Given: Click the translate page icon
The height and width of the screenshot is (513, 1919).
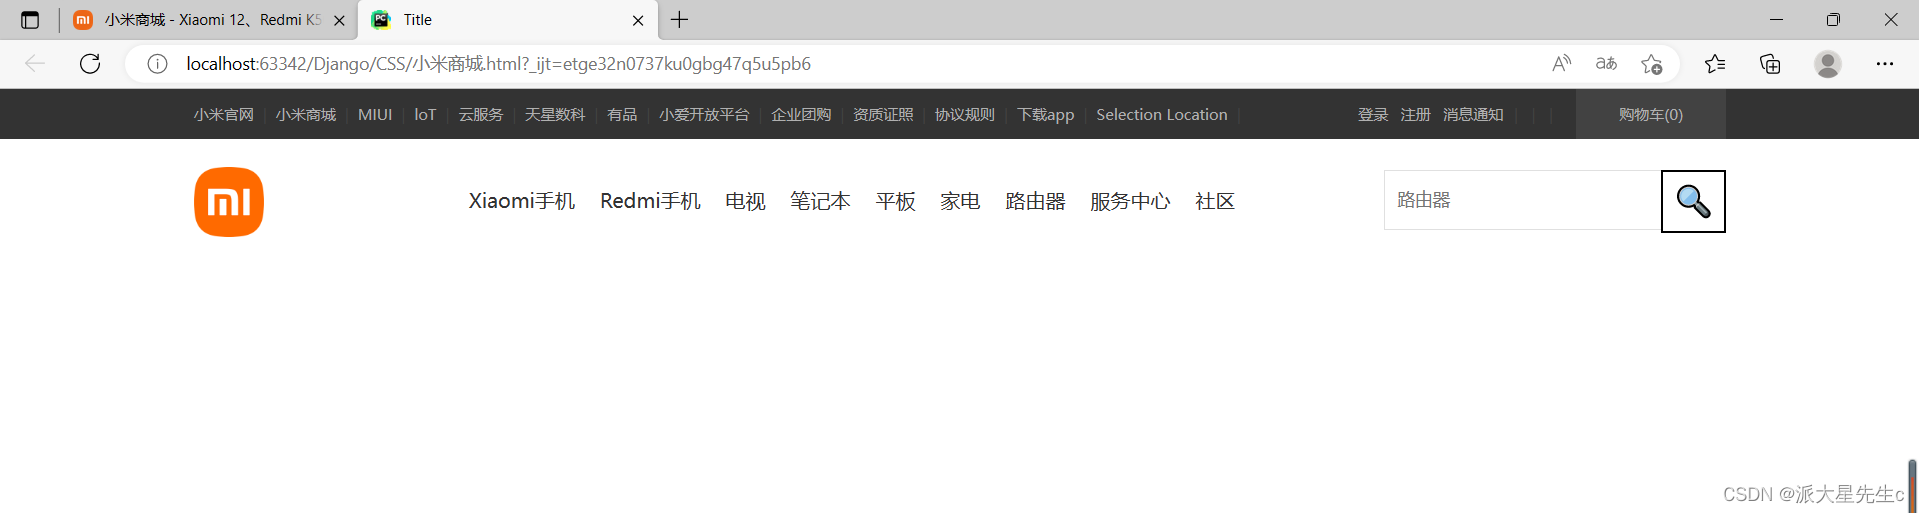Looking at the screenshot, I should click(x=1606, y=64).
